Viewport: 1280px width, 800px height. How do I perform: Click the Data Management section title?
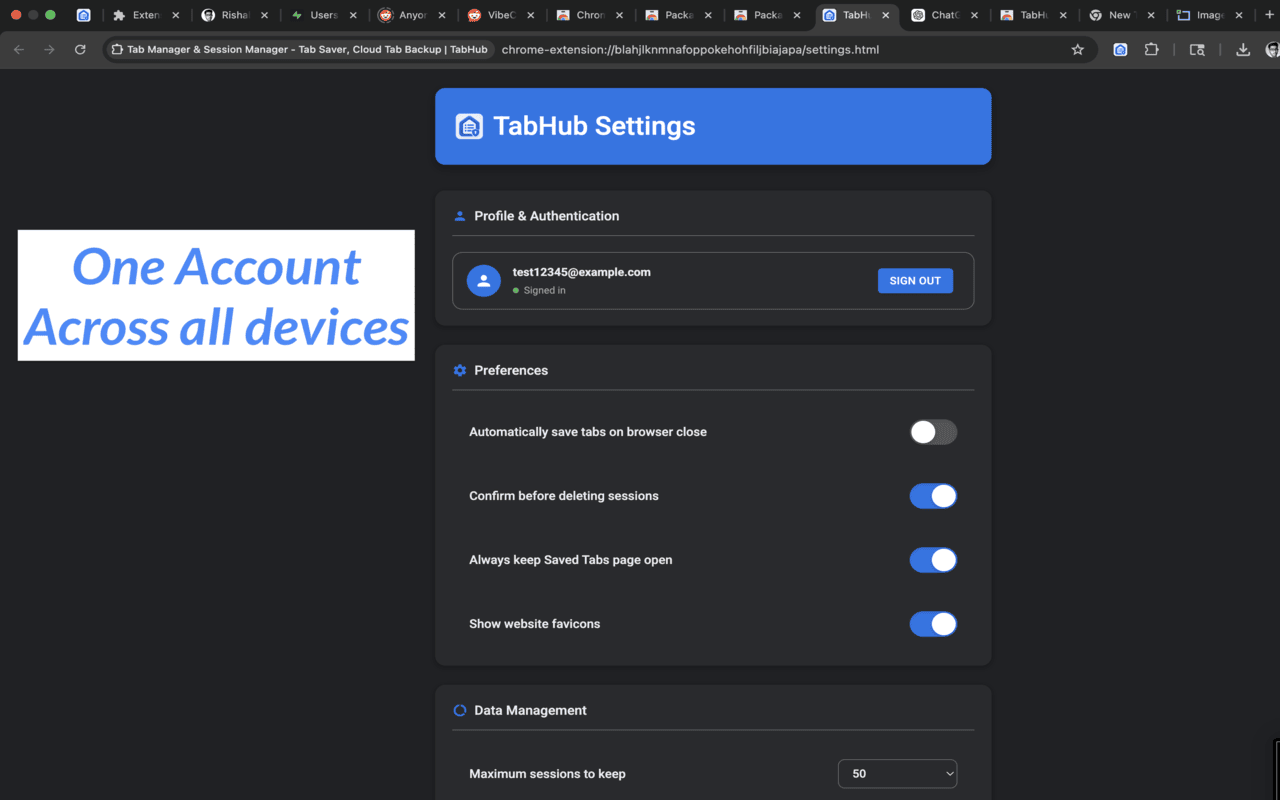coord(530,710)
